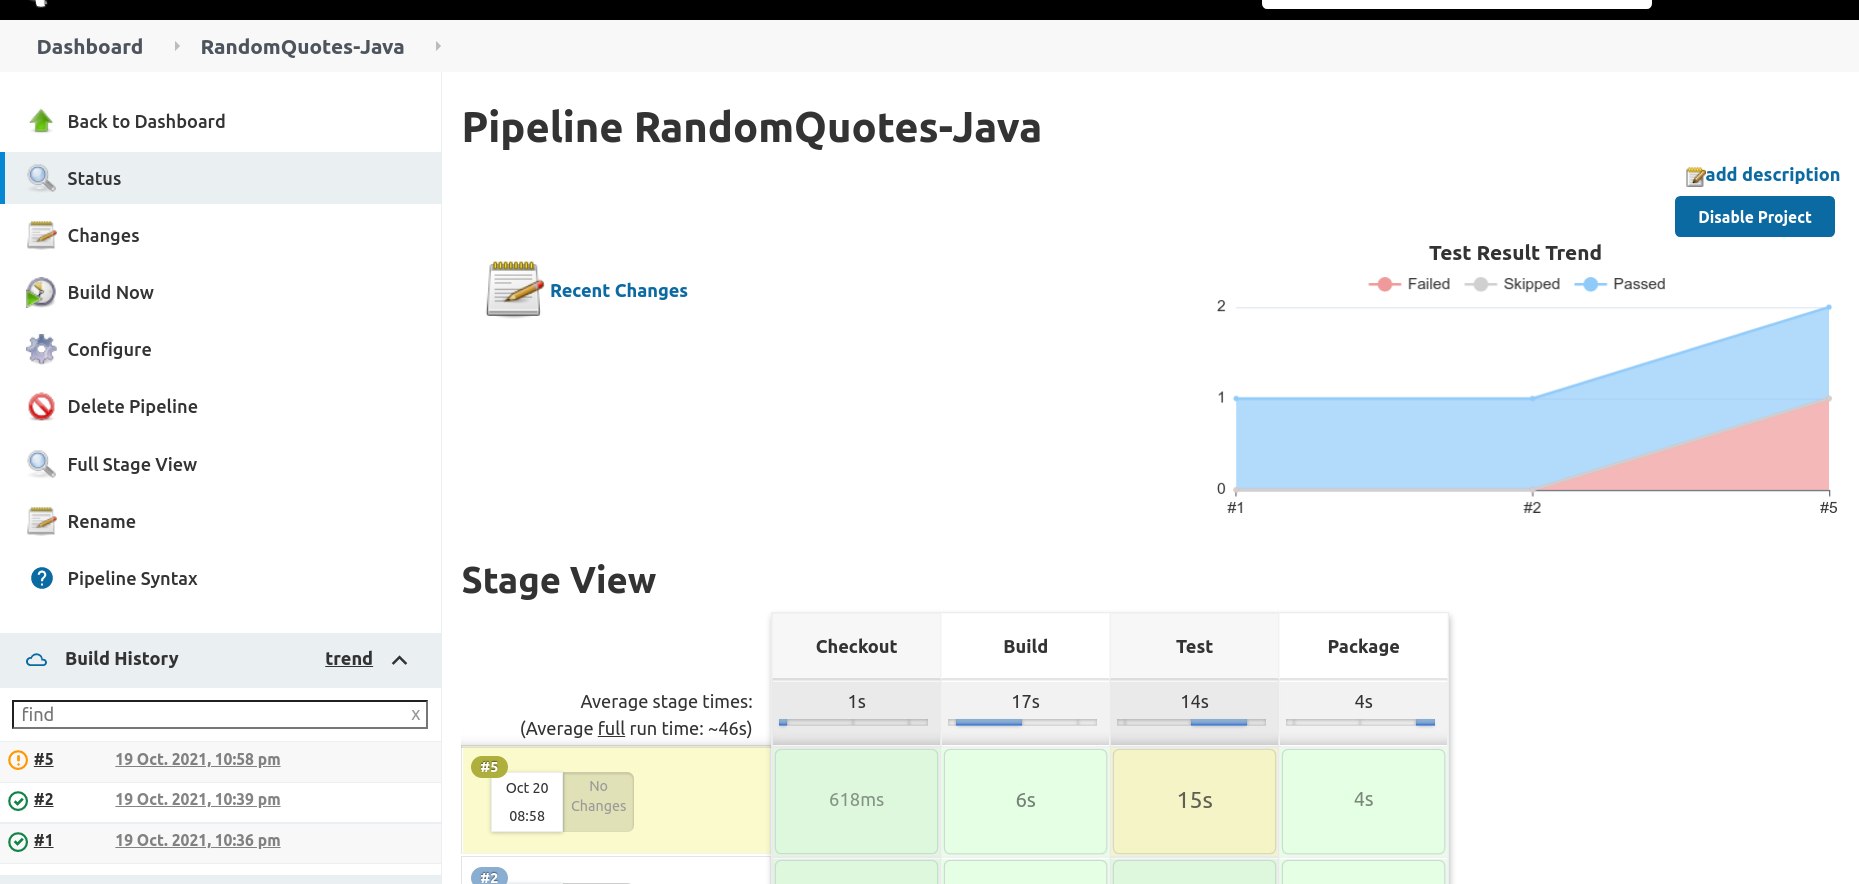Select the Rename menu item
Viewport: 1859px width, 884px height.
coord(222,521)
